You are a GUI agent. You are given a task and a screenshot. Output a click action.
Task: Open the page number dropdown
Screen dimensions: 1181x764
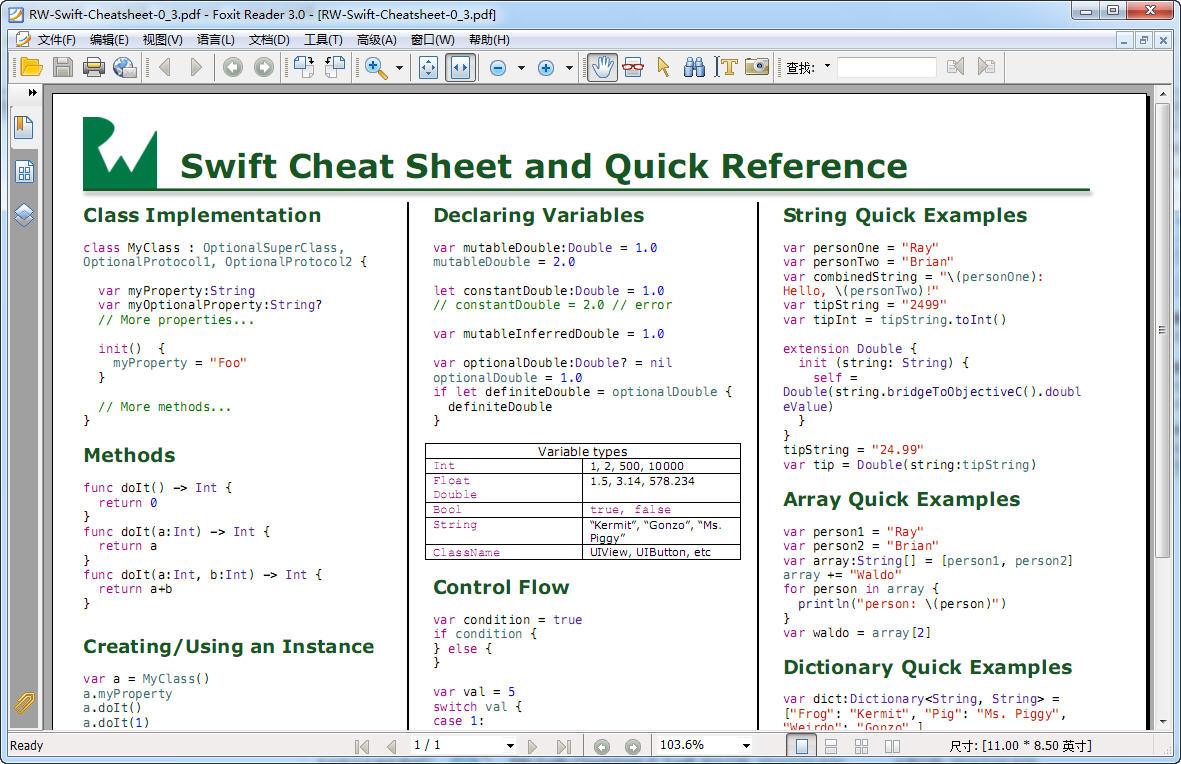click(x=510, y=746)
